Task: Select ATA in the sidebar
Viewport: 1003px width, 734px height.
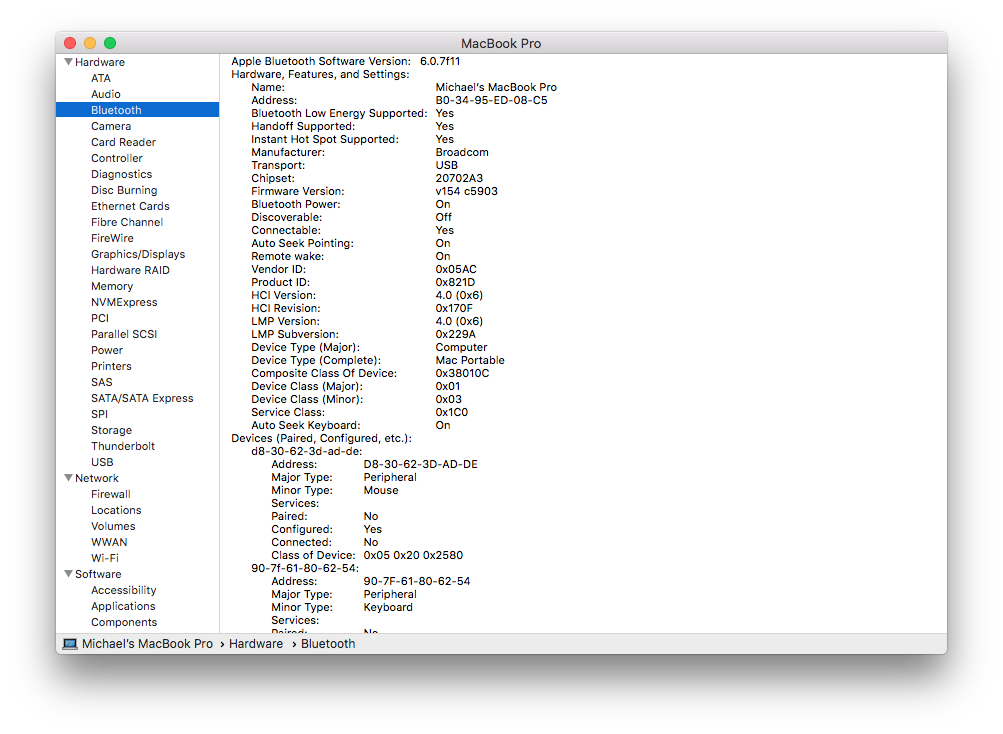Action: tap(101, 78)
